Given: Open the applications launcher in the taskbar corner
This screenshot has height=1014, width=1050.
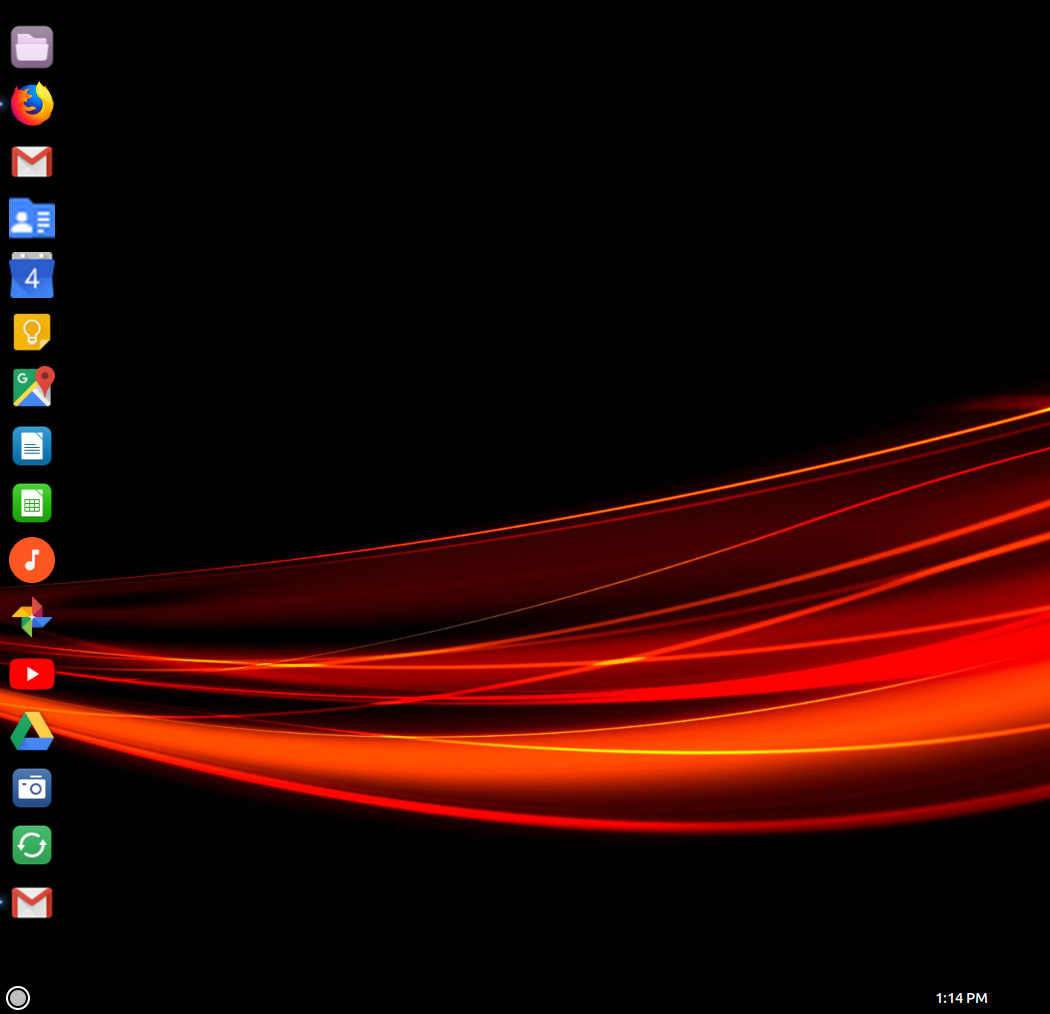Looking at the screenshot, I should pyautogui.click(x=18, y=997).
